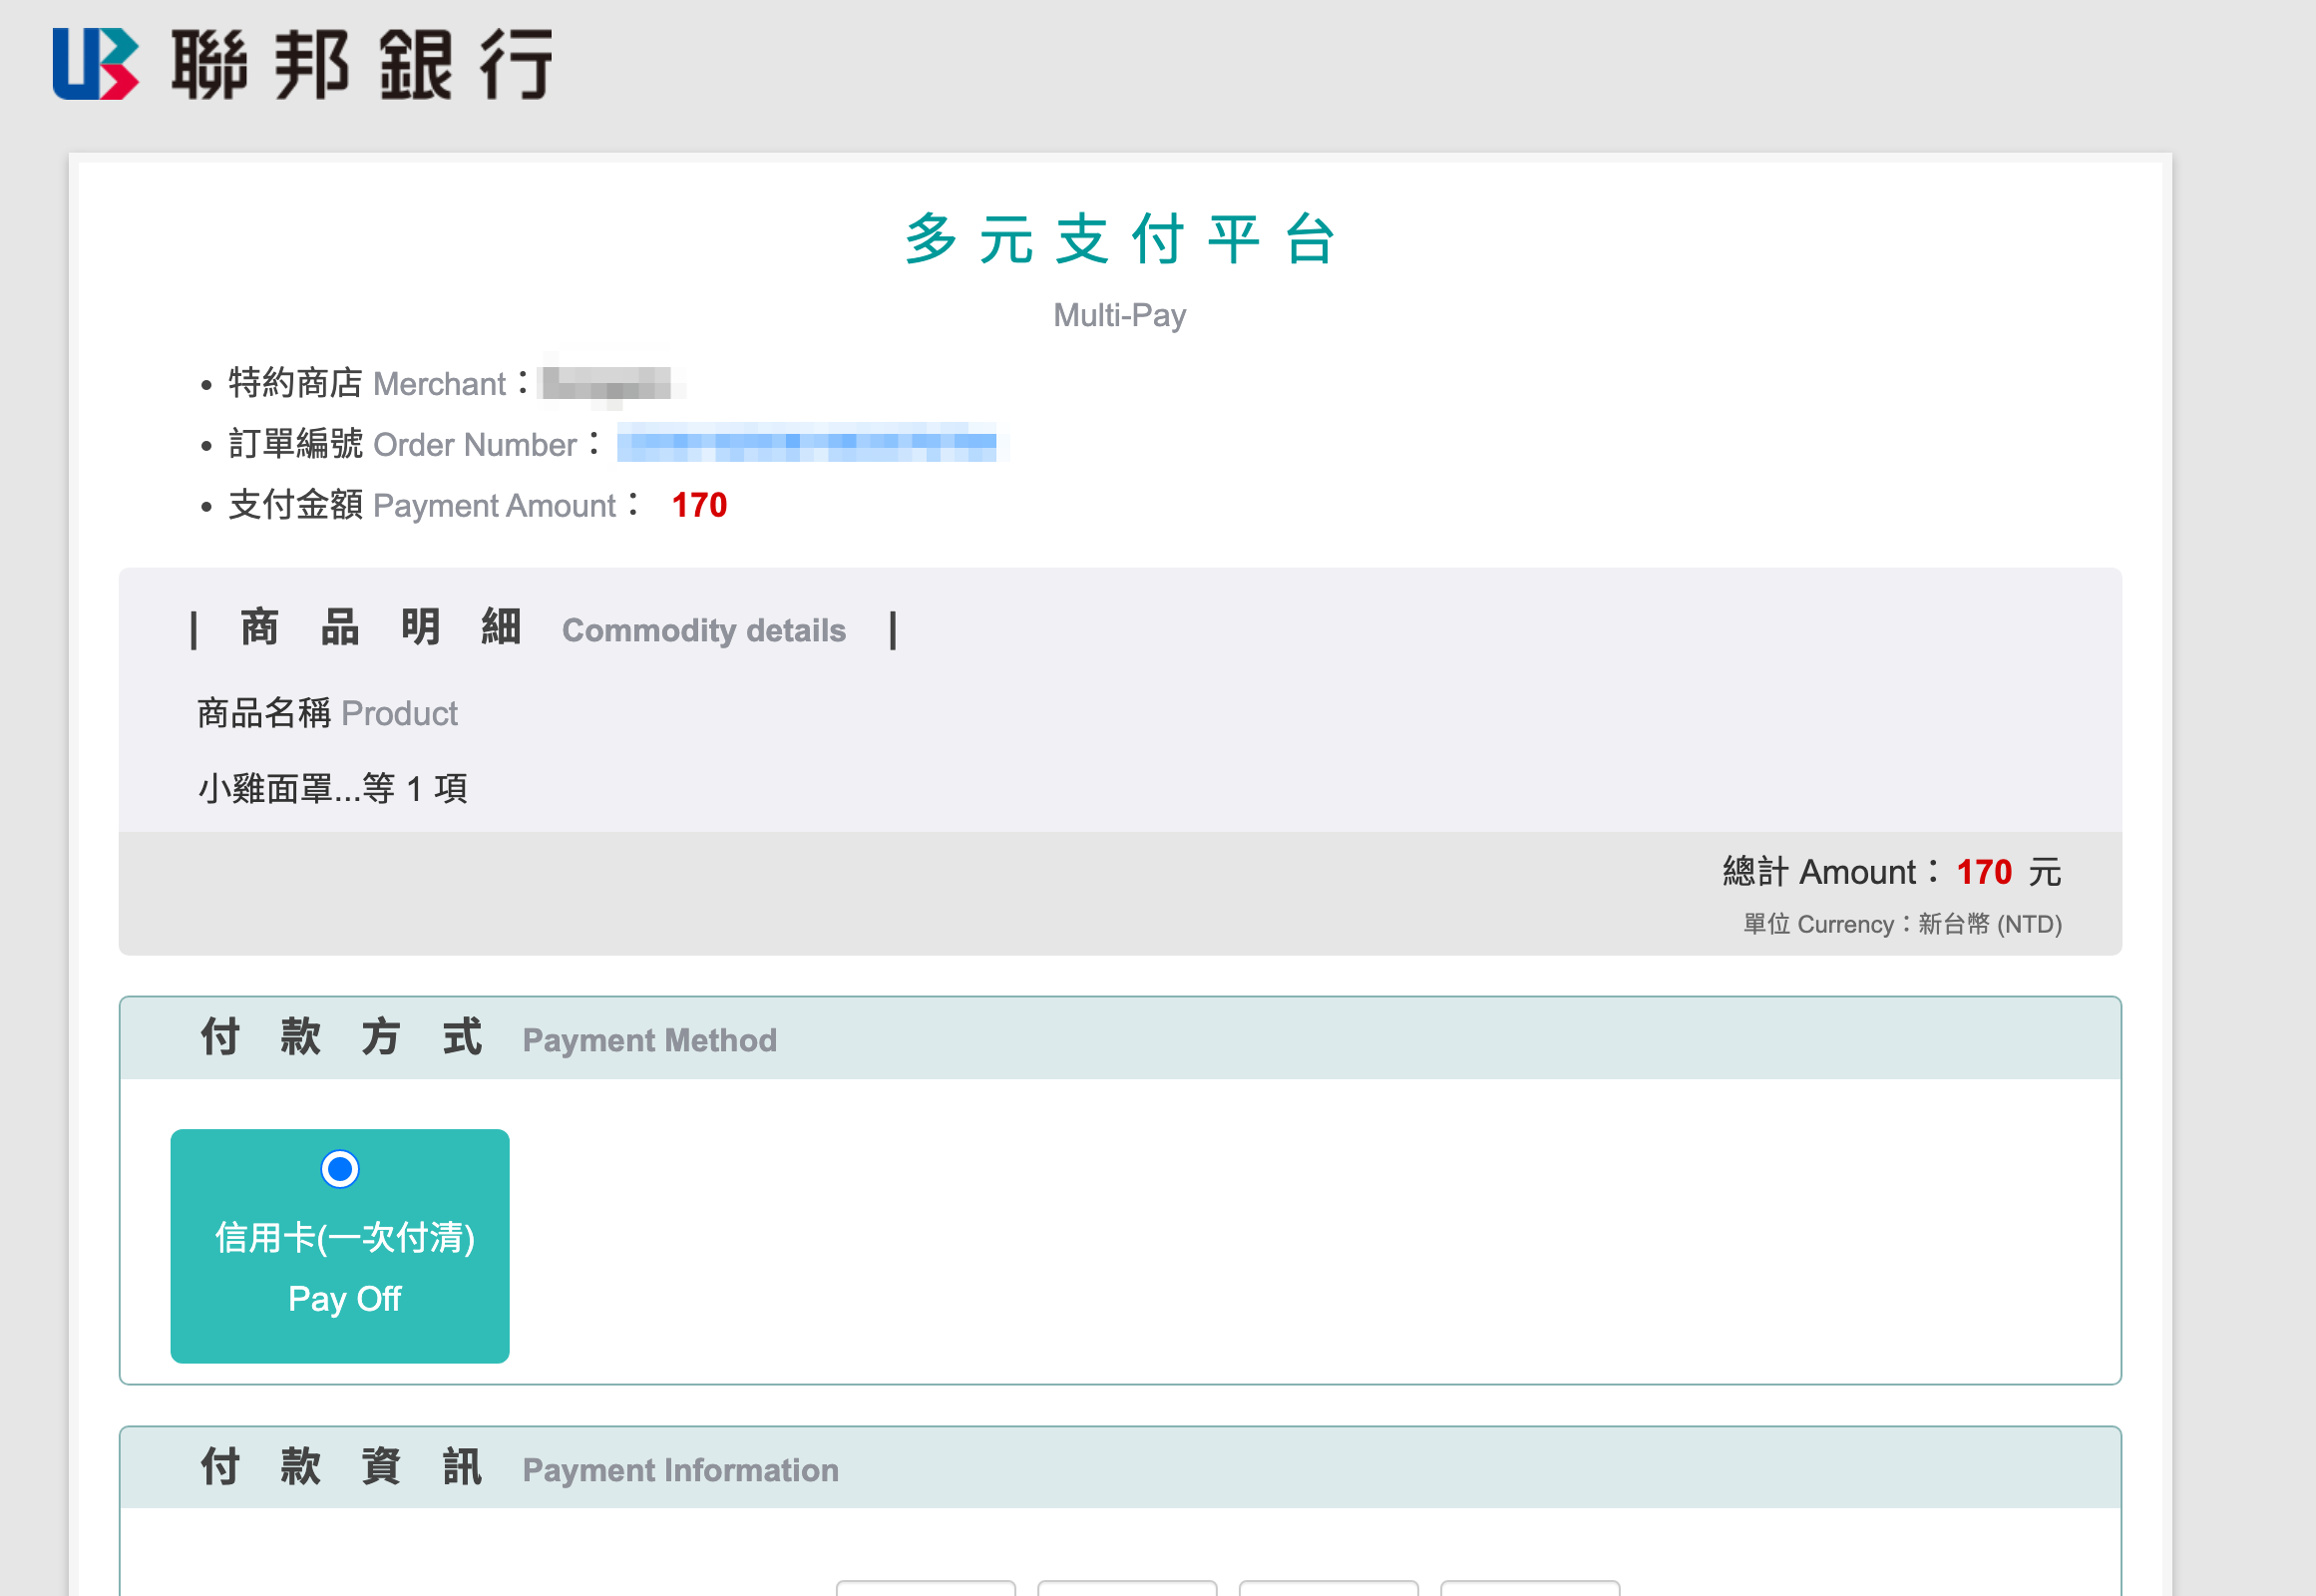Click the 多元支付平台 page title
This screenshot has height=1596, width=2316.
[x=1119, y=239]
